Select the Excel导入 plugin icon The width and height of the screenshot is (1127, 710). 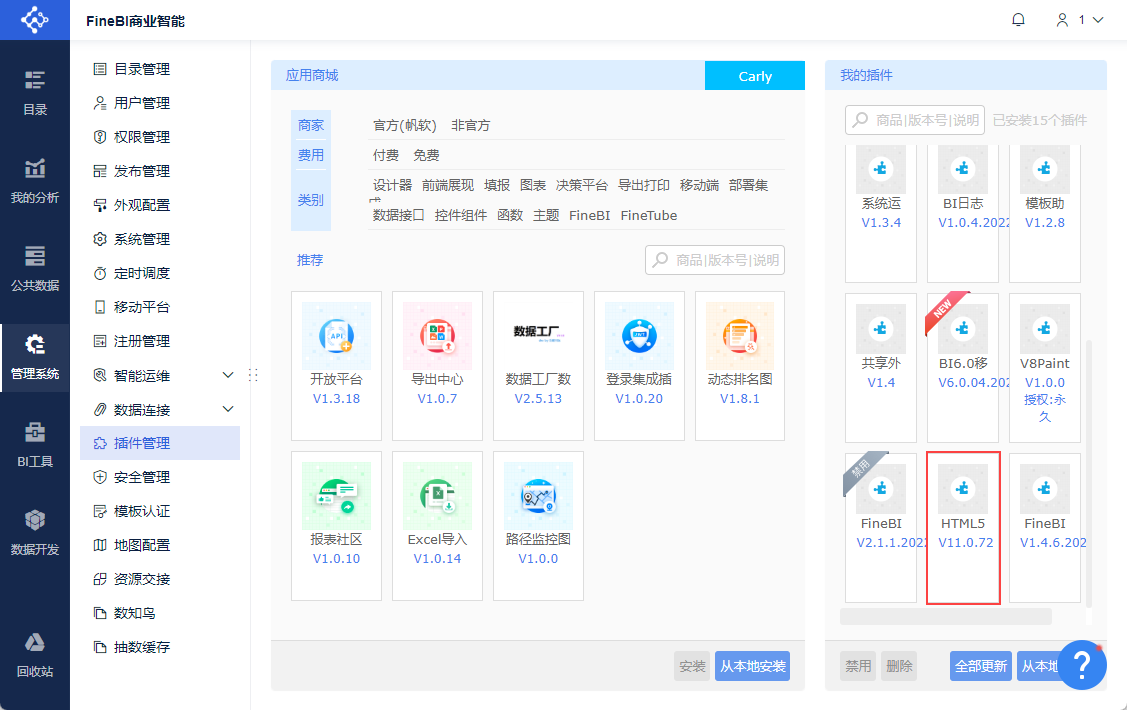[x=437, y=496]
